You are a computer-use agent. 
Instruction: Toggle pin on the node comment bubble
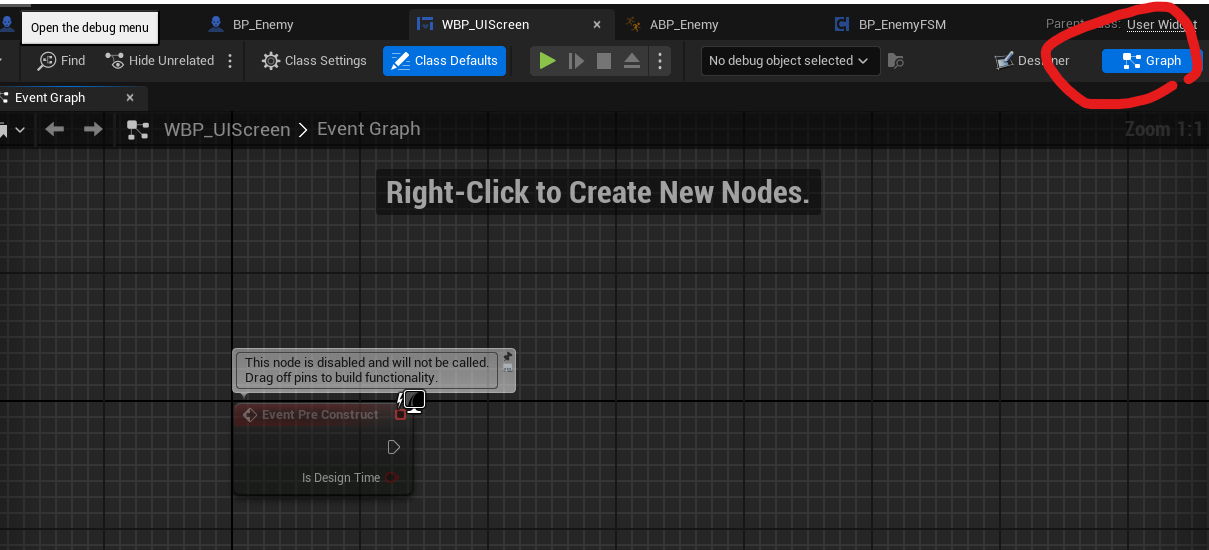(x=508, y=357)
